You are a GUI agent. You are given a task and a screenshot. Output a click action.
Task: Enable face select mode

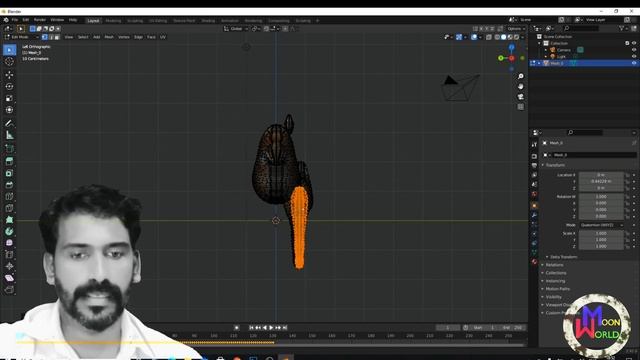[x=57, y=37]
